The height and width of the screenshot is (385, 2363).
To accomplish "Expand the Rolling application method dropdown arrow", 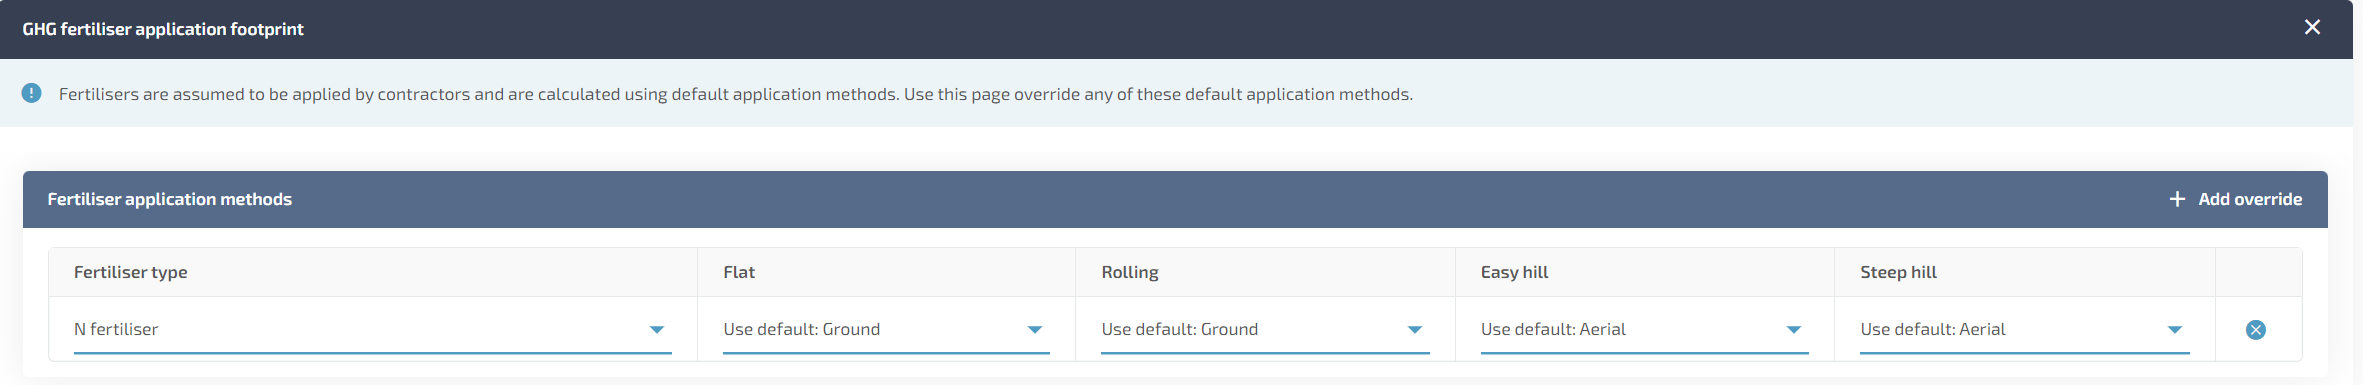I will click(1415, 330).
